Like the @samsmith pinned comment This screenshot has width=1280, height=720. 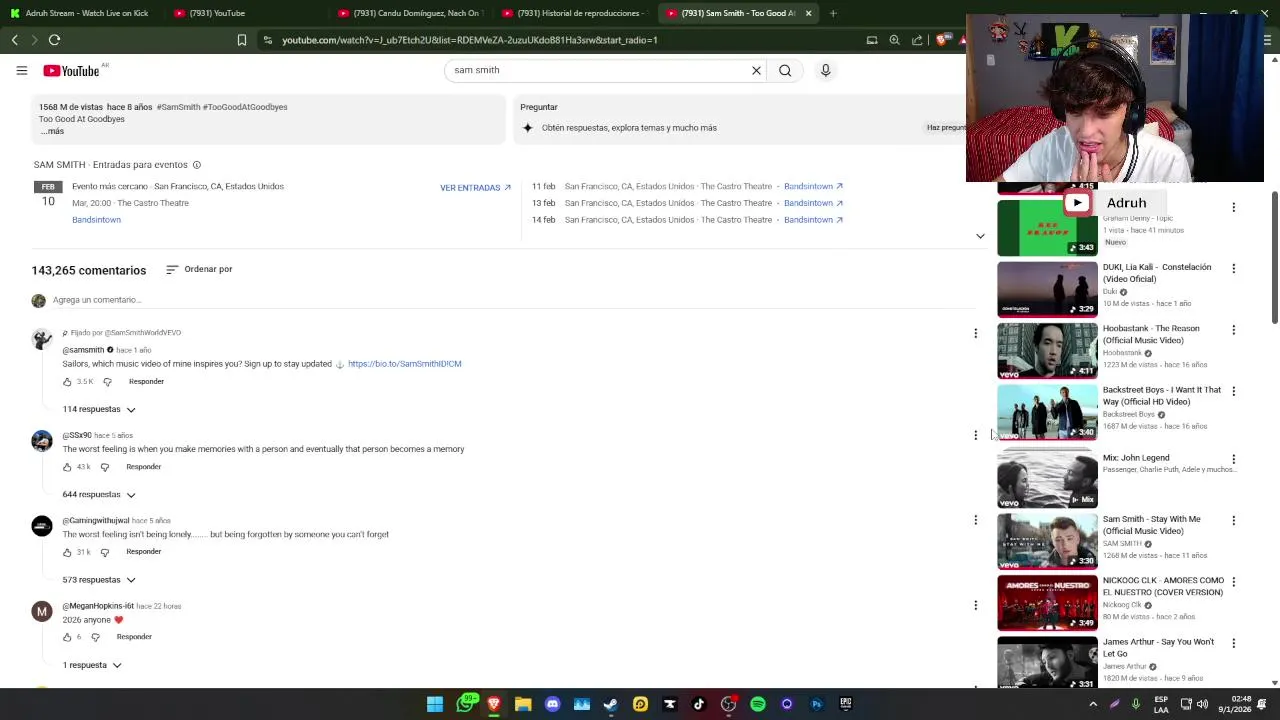click(x=67, y=382)
